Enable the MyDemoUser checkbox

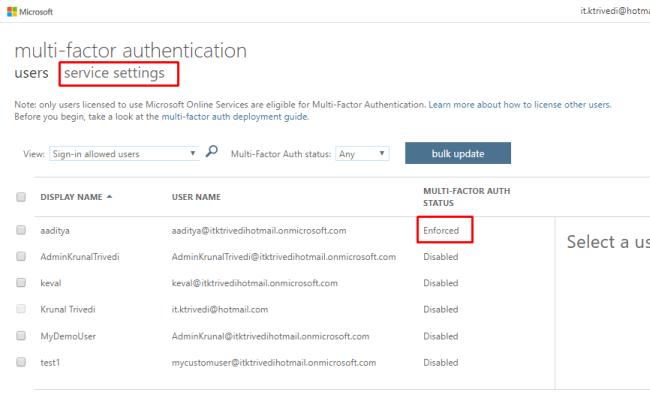tap(20, 336)
